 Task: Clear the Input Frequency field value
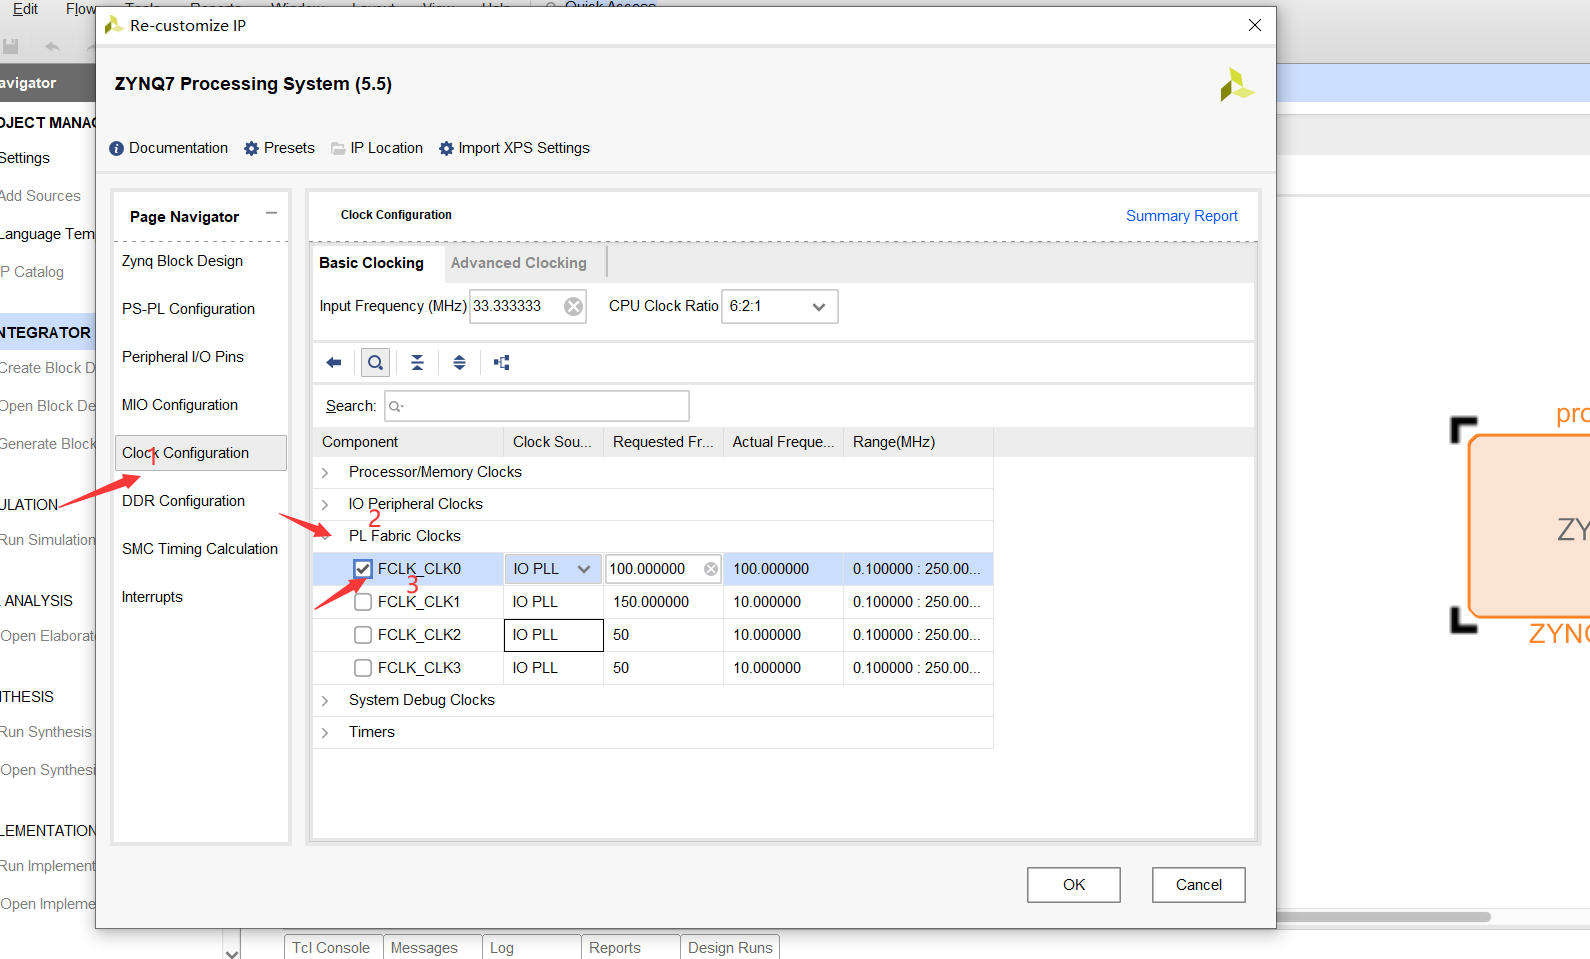pyautogui.click(x=573, y=306)
